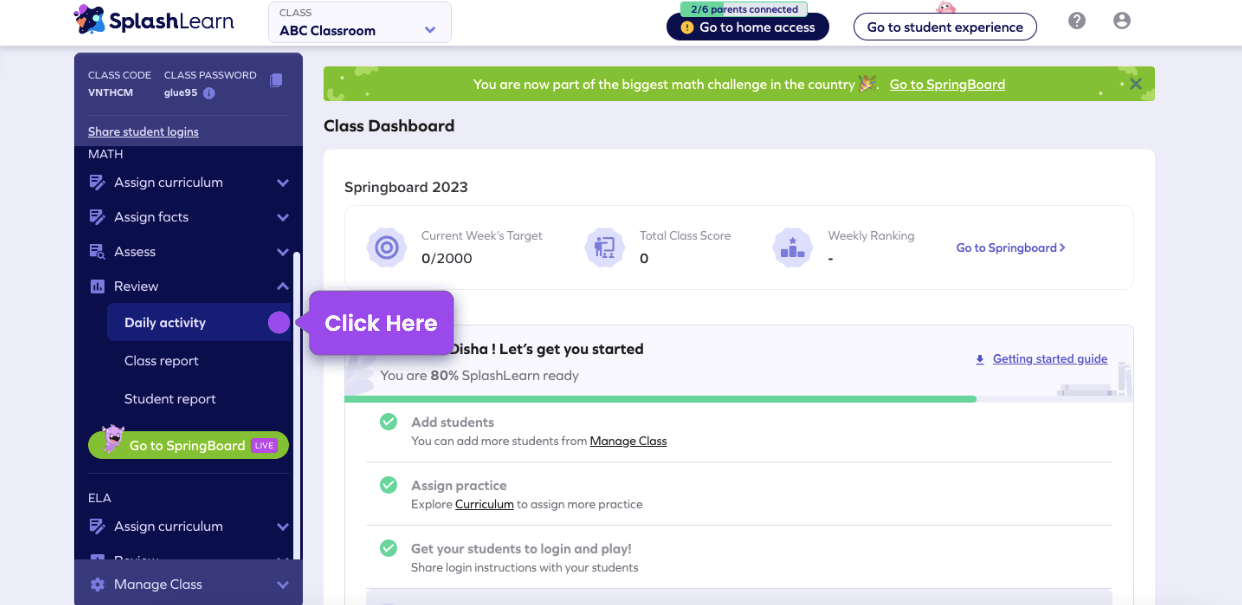Open the ABC Classroom class selector
Viewport: 1242px width, 605px height.
[x=359, y=21]
